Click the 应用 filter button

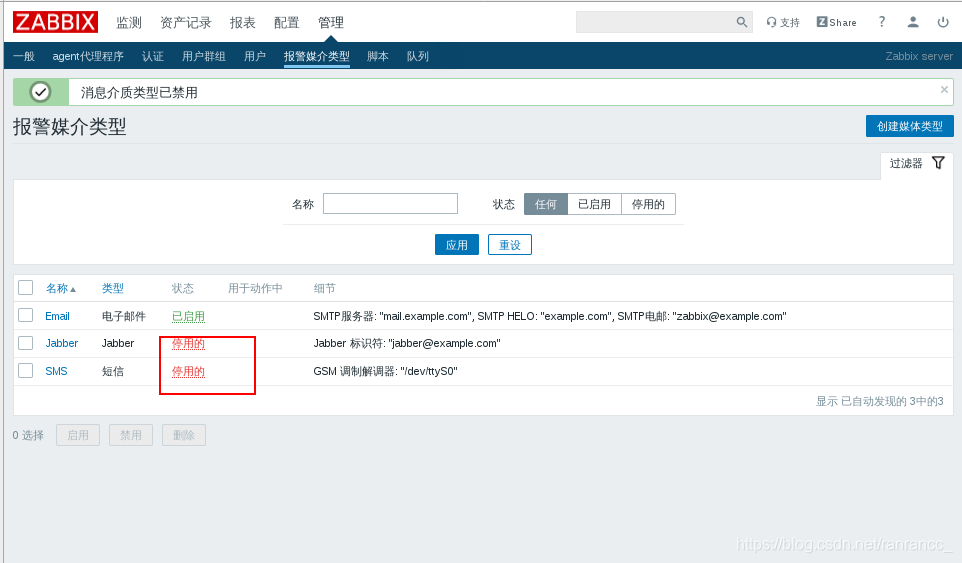tap(456, 245)
